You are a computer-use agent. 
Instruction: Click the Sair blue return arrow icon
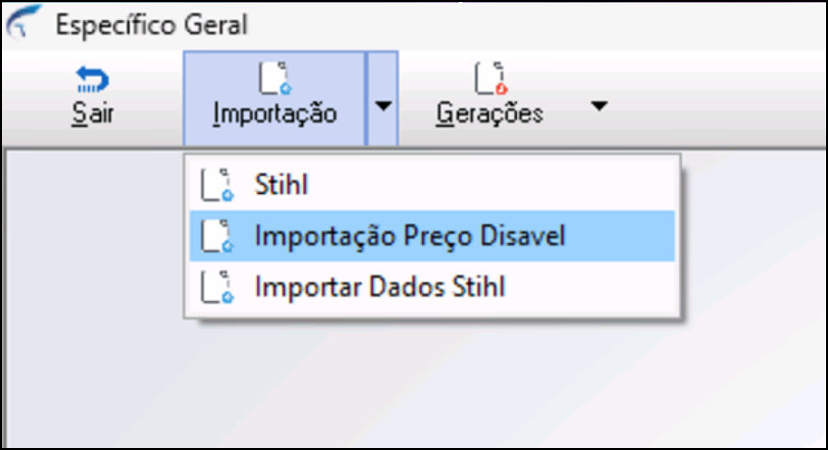tap(92, 80)
